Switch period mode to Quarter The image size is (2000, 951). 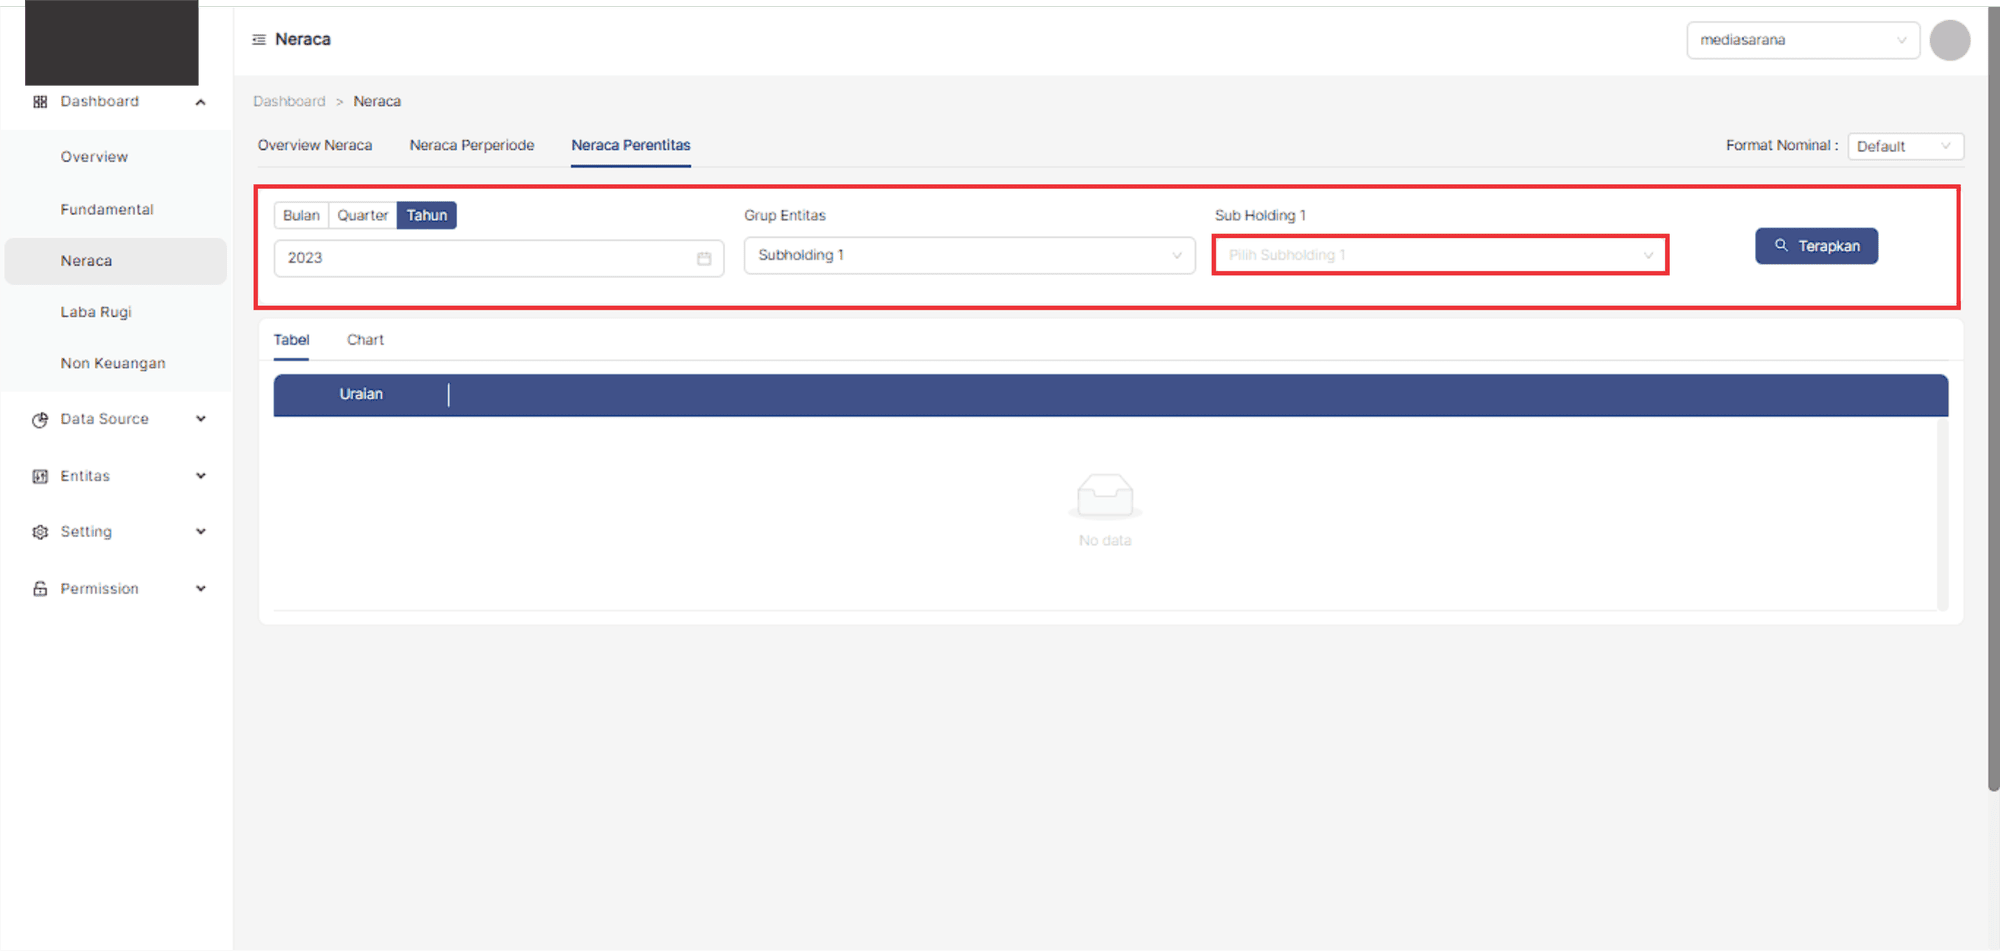(x=362, y=216)
